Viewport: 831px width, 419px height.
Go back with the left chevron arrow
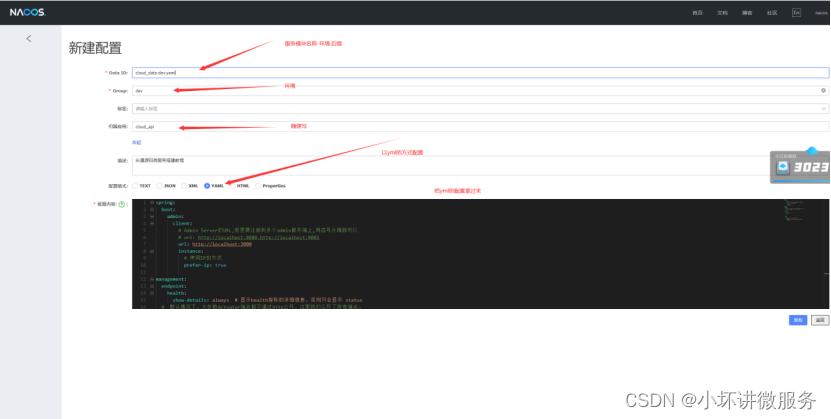point(29,39)
